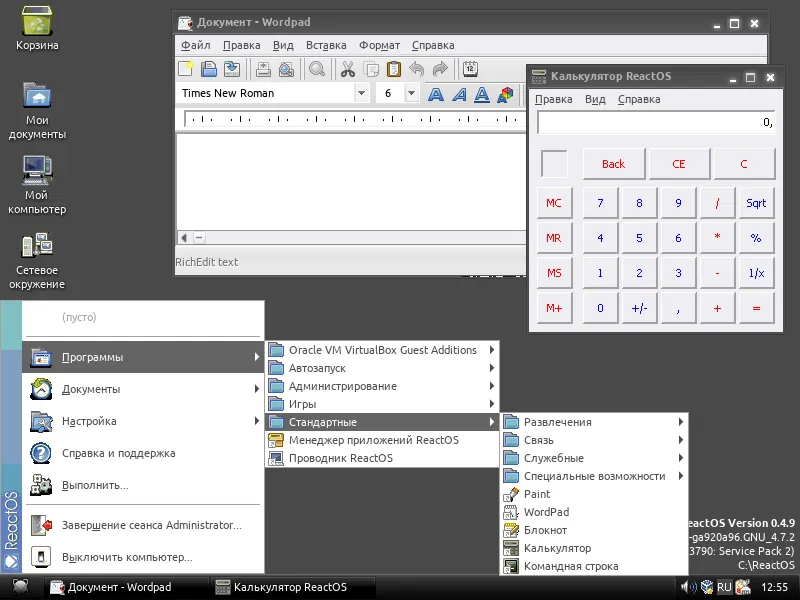This screenshot has width=800, height=600.
Task: Launch Paint from the Стандартные menu
Action: point(594,494)
